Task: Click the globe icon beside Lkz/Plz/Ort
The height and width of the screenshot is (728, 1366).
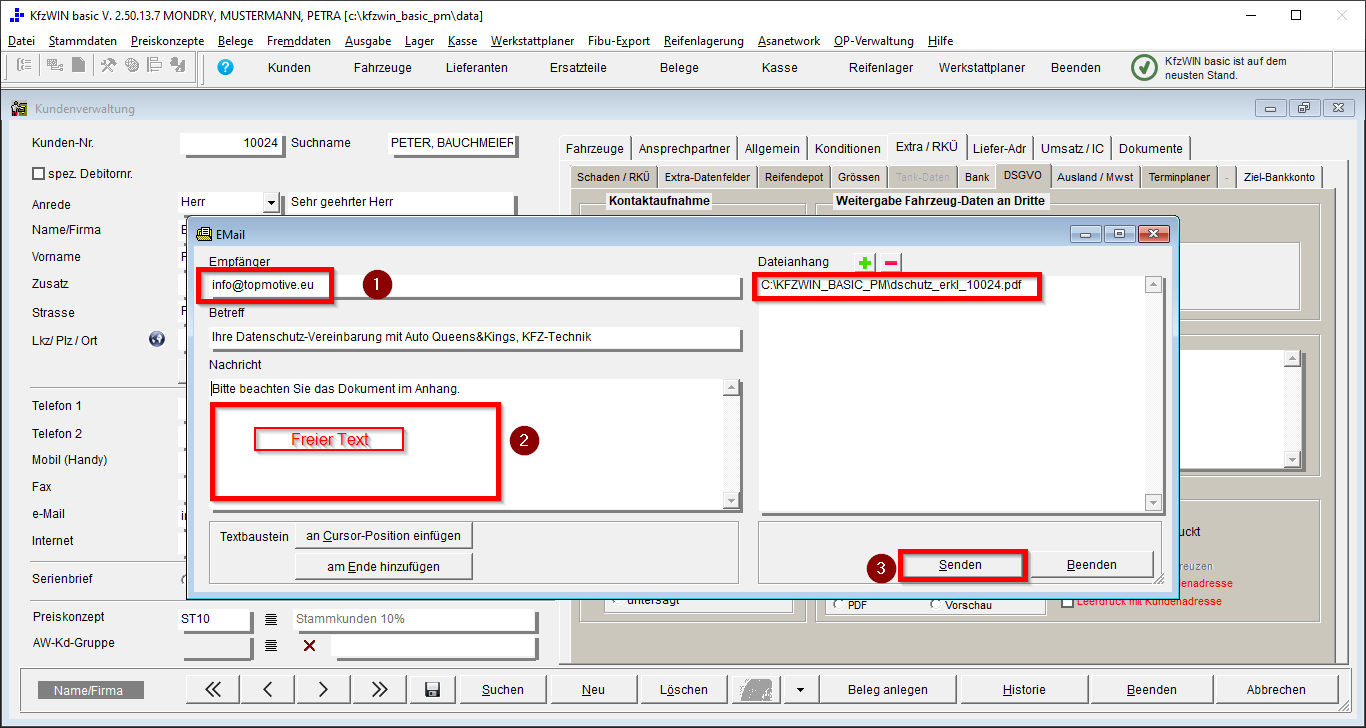Action: click(x=156, y=339)
